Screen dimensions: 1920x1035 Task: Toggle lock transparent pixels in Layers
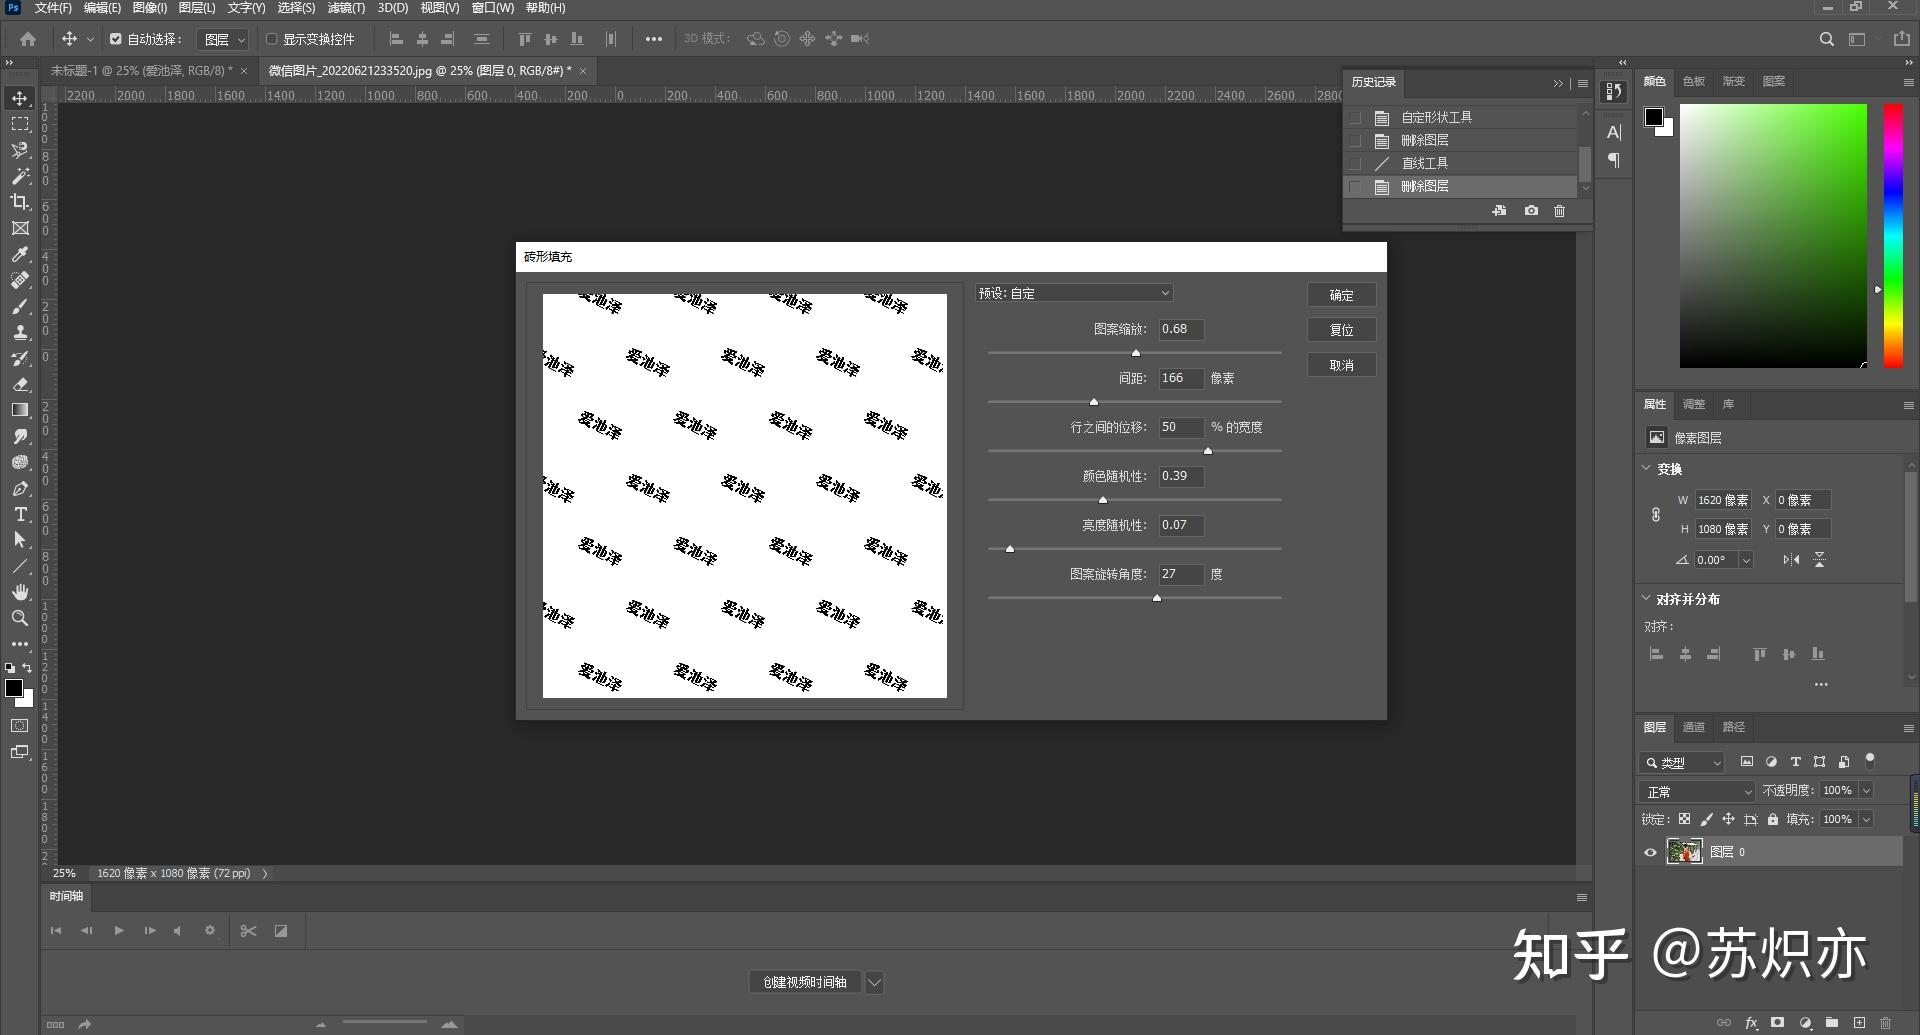pyautogui.click(x=1684, y=819)
